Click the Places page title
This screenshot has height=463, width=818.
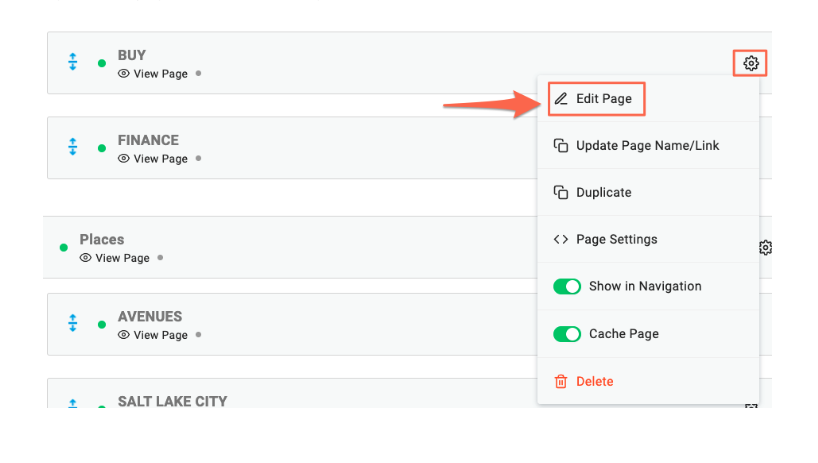[x=102, y=239]
